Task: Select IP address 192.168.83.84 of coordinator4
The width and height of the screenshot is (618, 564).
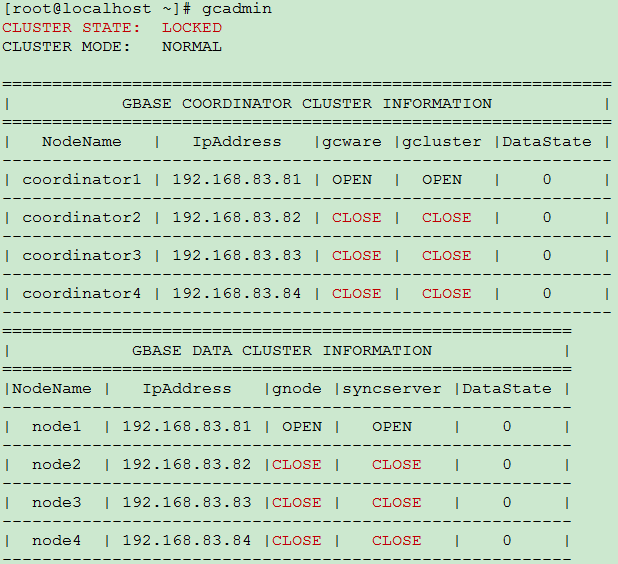Action: (x=237, y=294)
